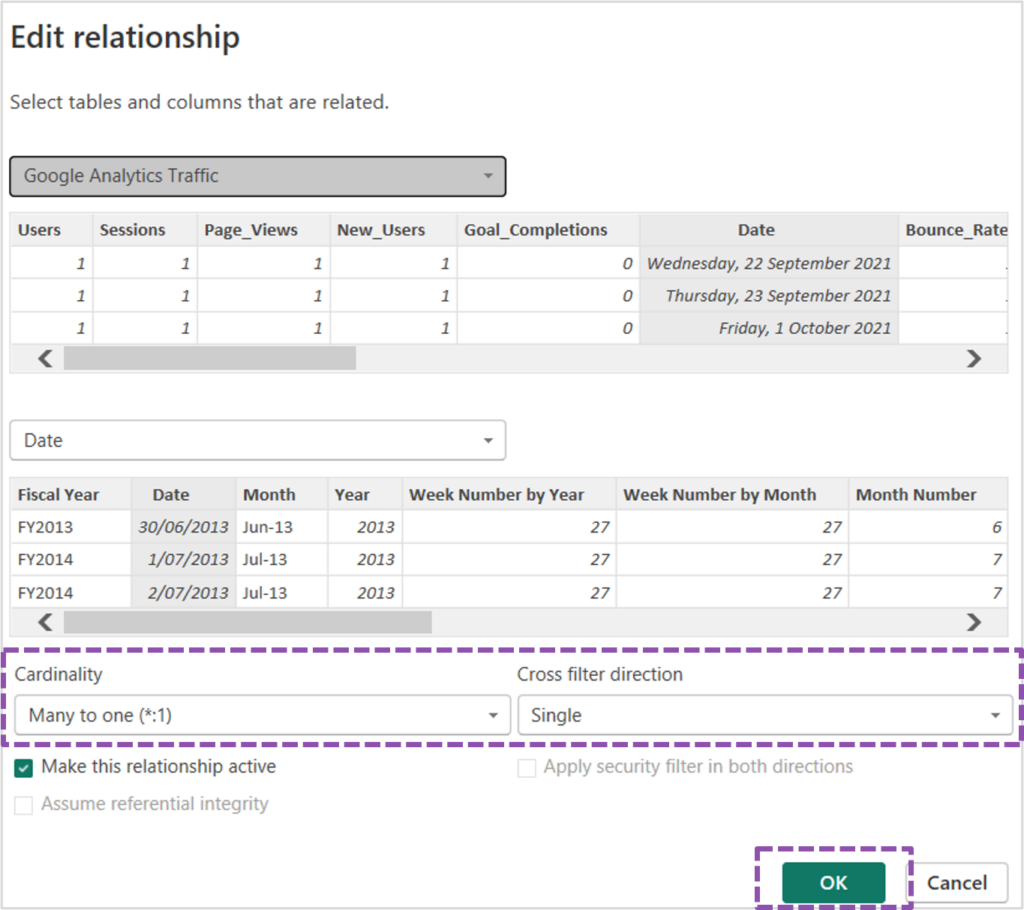Open the Date table dropdown
The width and height of the screenshot is (1024, 910).
pos(257,440)
